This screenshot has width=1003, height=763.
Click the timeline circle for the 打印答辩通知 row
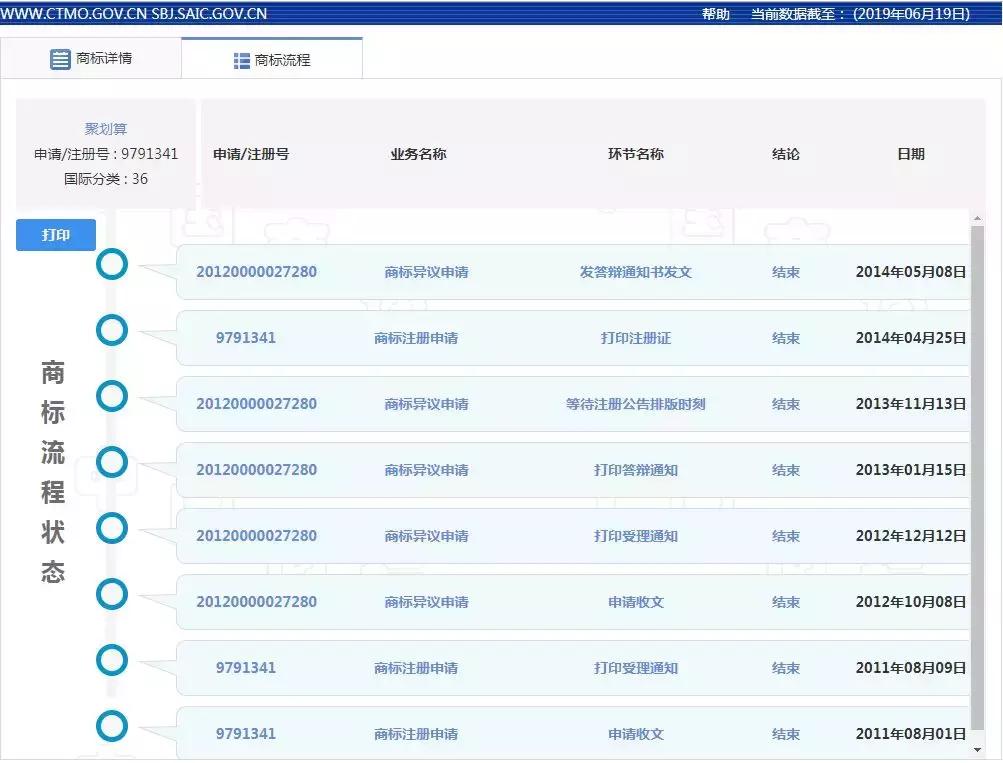click(x=112, y=462)
